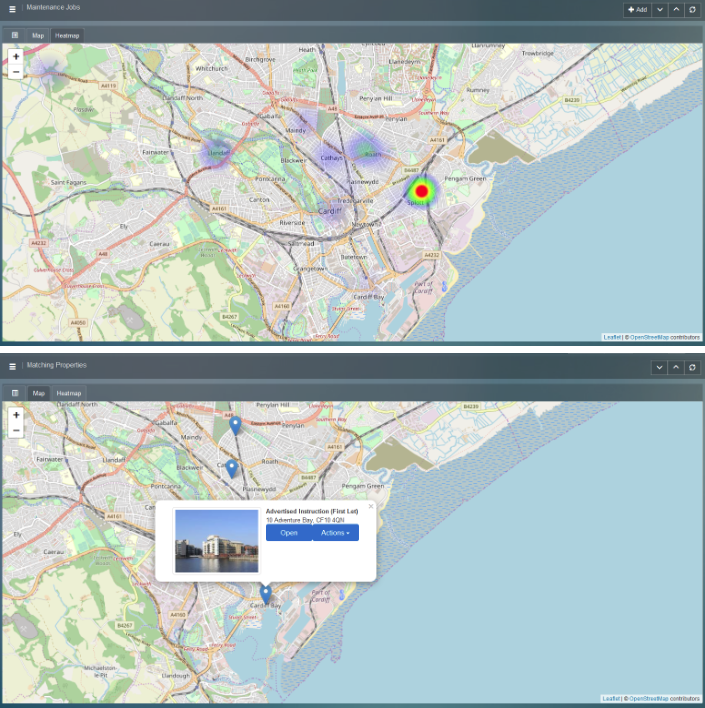Refresh the Matching Properties panel
Viewport: 705px width, 708px height.
[x=693, y=368]
